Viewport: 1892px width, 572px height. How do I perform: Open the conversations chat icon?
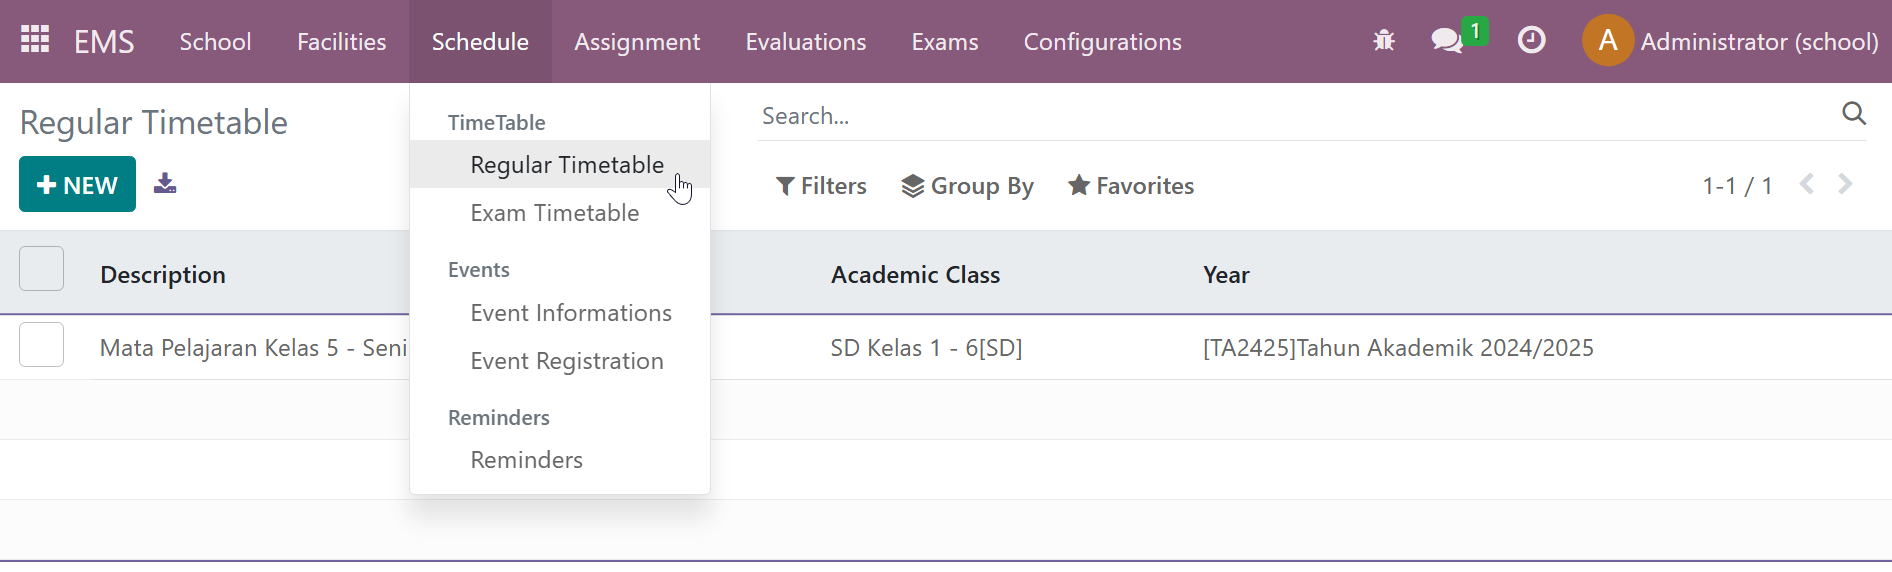tap(1446, 41)
